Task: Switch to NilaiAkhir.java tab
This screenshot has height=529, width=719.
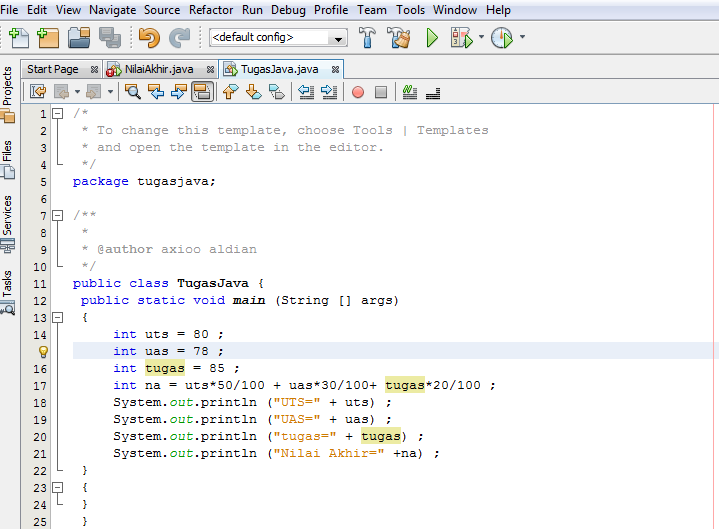Action: pyautogui.click(x=159, y=69)
